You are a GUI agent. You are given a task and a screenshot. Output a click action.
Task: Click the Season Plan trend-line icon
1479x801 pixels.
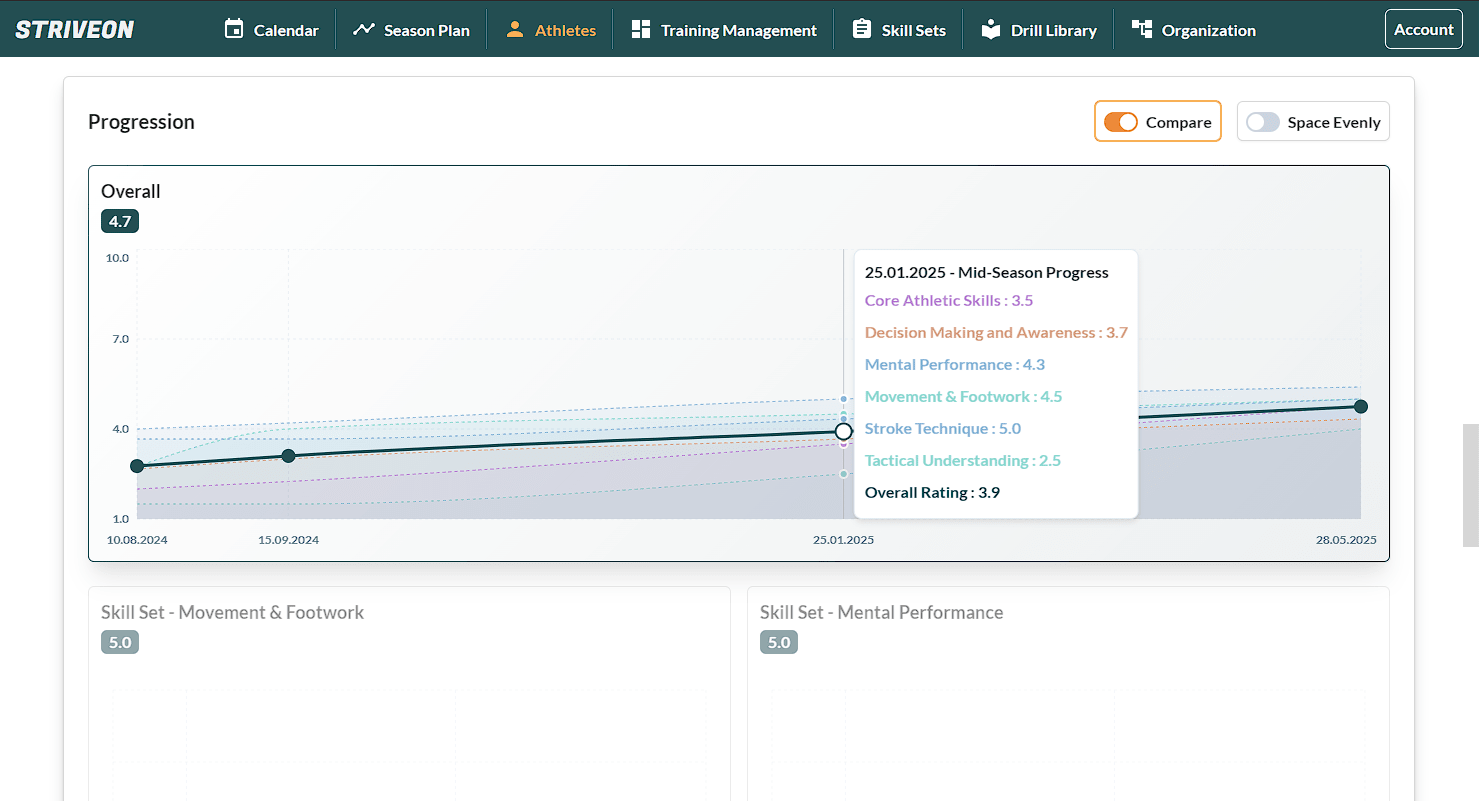pyautogui.click(x=364, y=29)
